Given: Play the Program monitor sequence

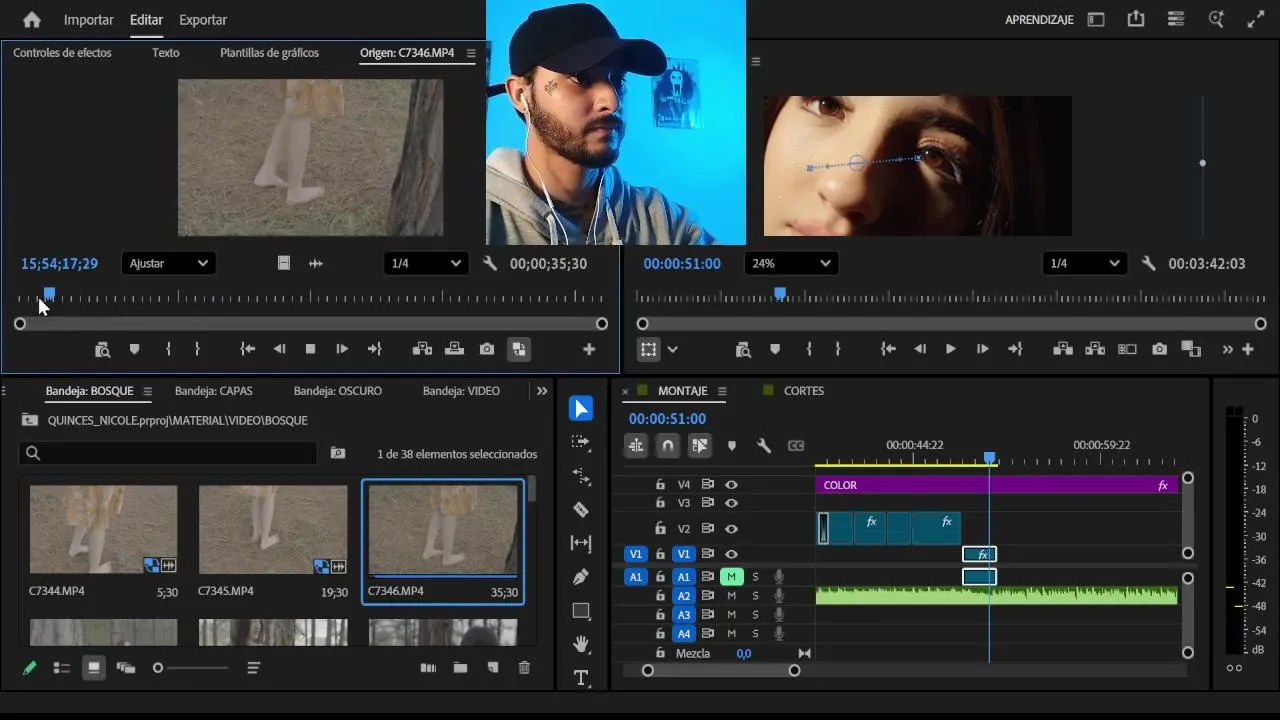Looking at the screenshot, I should [x=950, y=349].
